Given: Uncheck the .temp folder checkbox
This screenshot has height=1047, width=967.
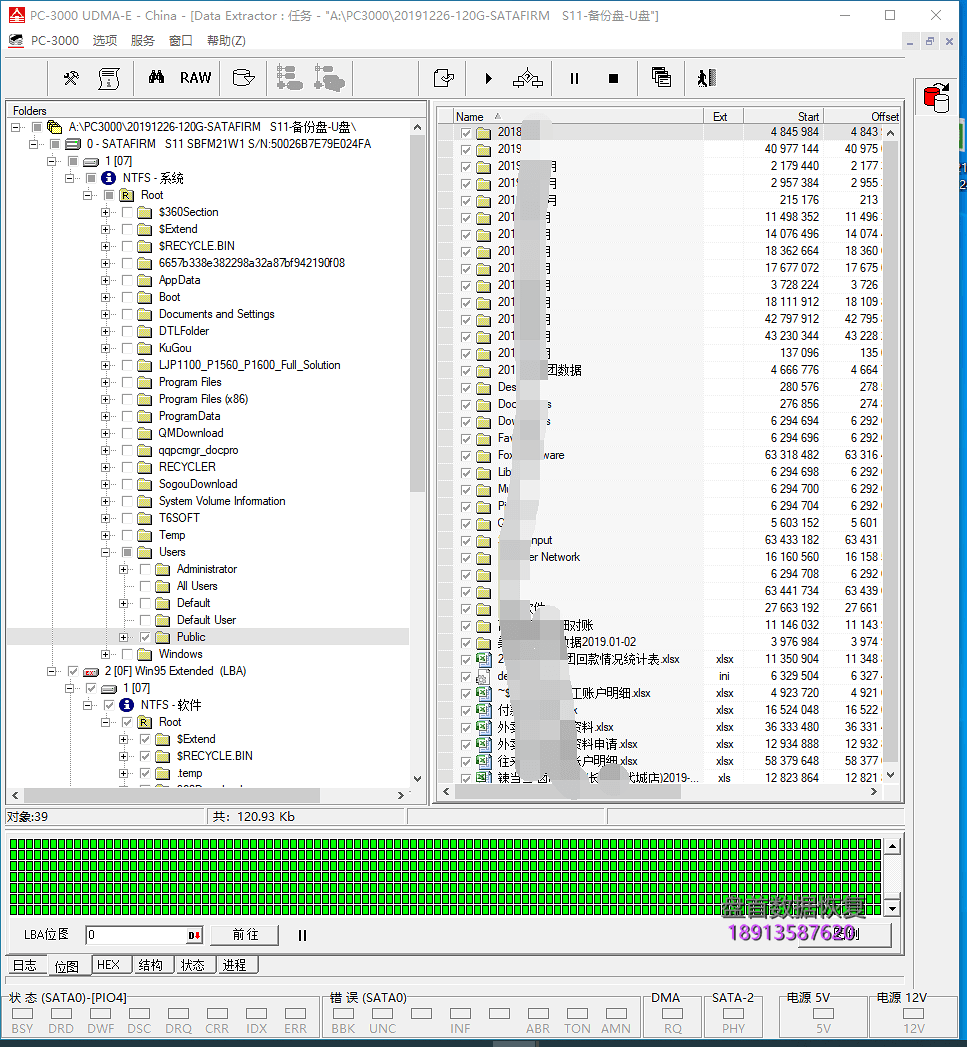Looking at the screenshot, I should (145, 773).
